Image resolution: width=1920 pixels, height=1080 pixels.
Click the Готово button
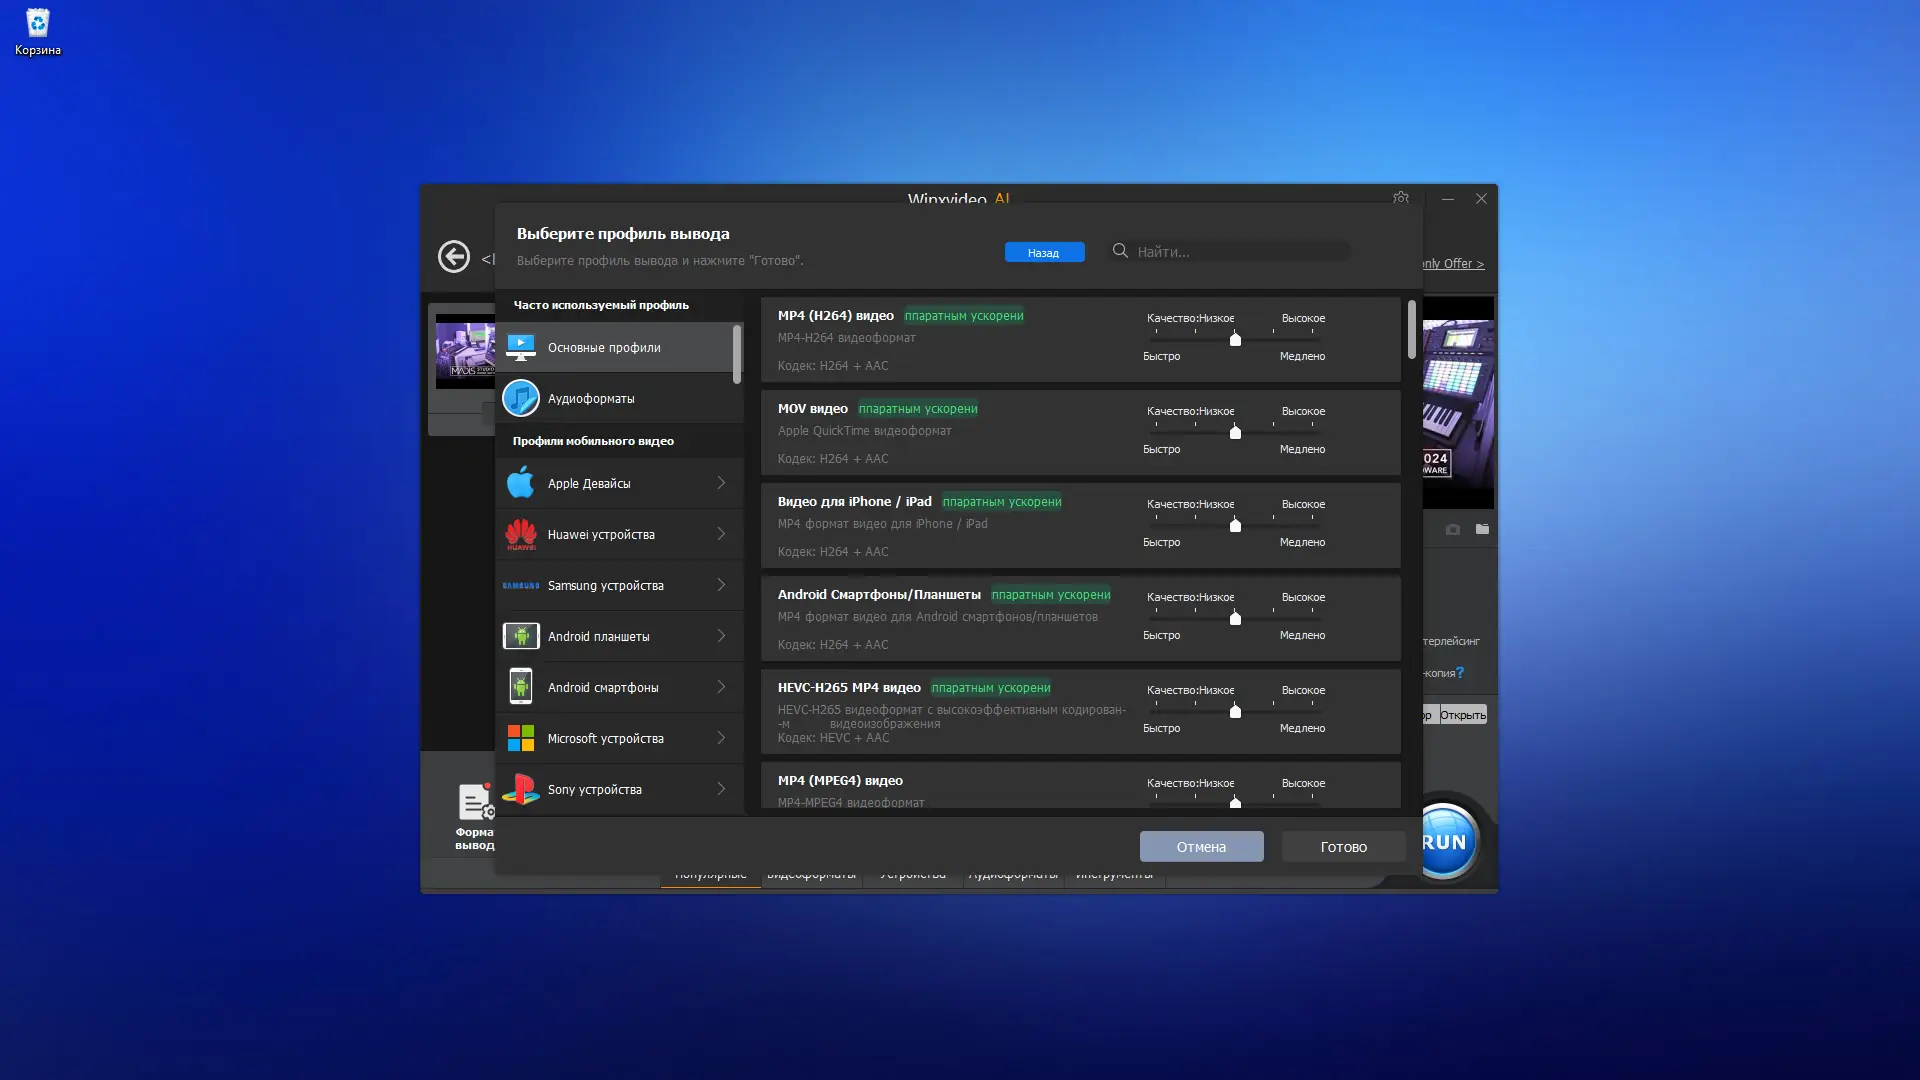click(1343, 846)
